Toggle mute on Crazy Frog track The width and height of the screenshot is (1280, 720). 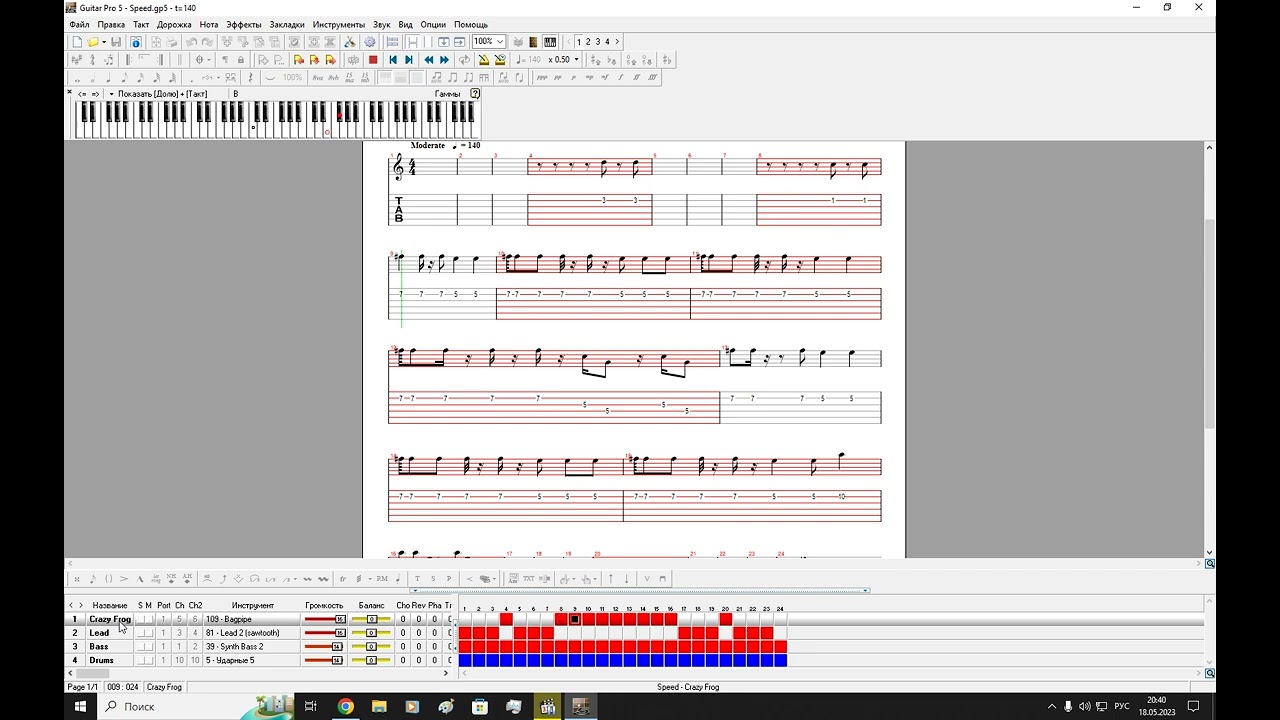click(150, 619)
